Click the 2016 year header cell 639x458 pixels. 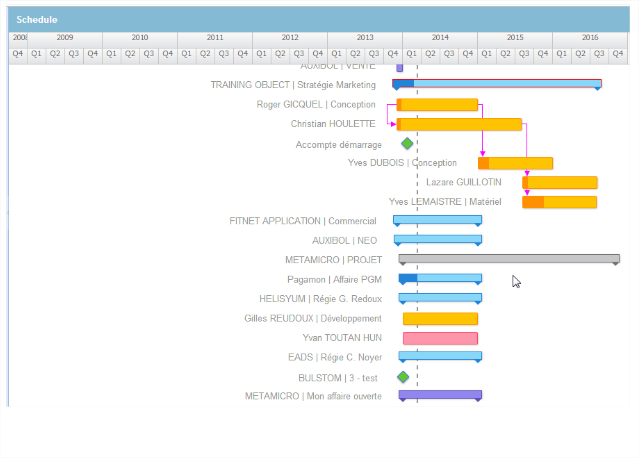click(590, 37)
